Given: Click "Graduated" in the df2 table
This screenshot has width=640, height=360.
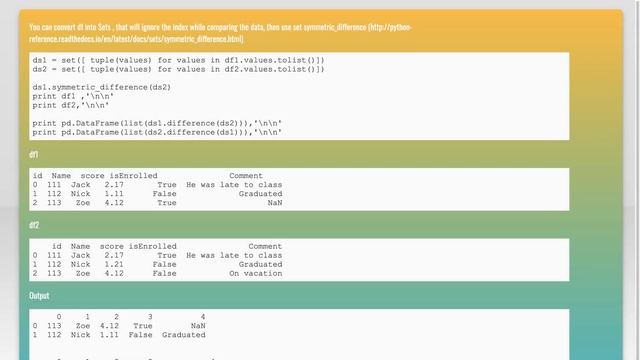Looking at the screenshot, I should 260,264.
